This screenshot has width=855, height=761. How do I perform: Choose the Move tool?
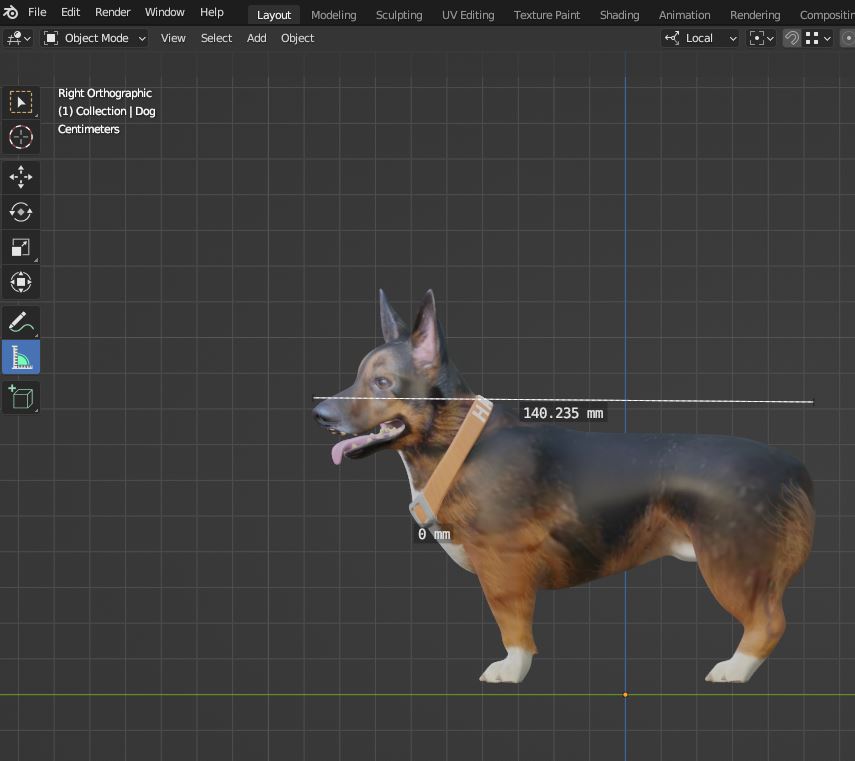point(20,177)
